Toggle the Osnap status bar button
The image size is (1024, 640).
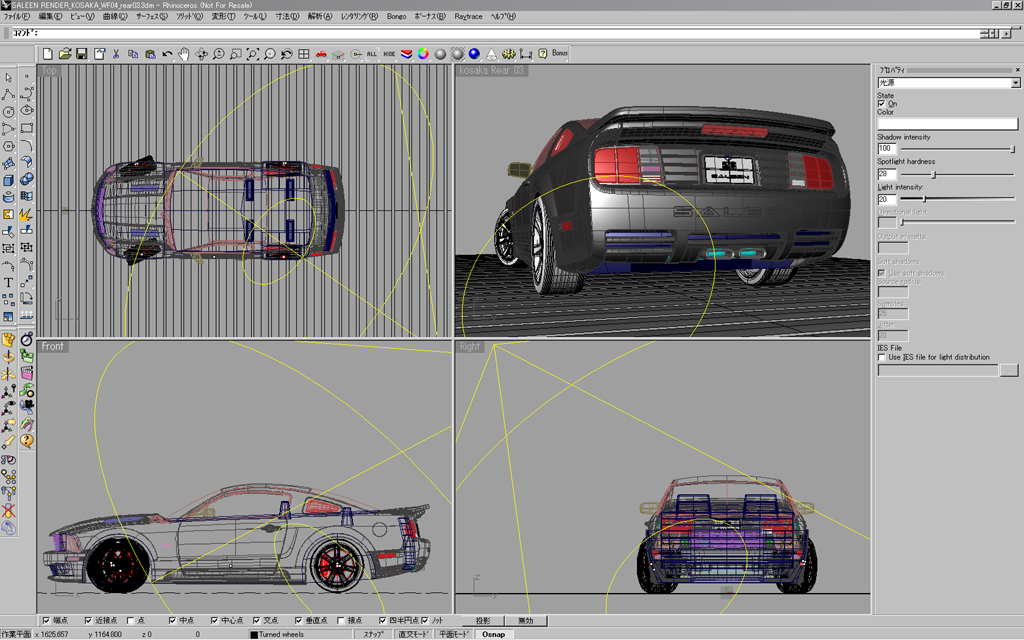click(x=494, y=634)
